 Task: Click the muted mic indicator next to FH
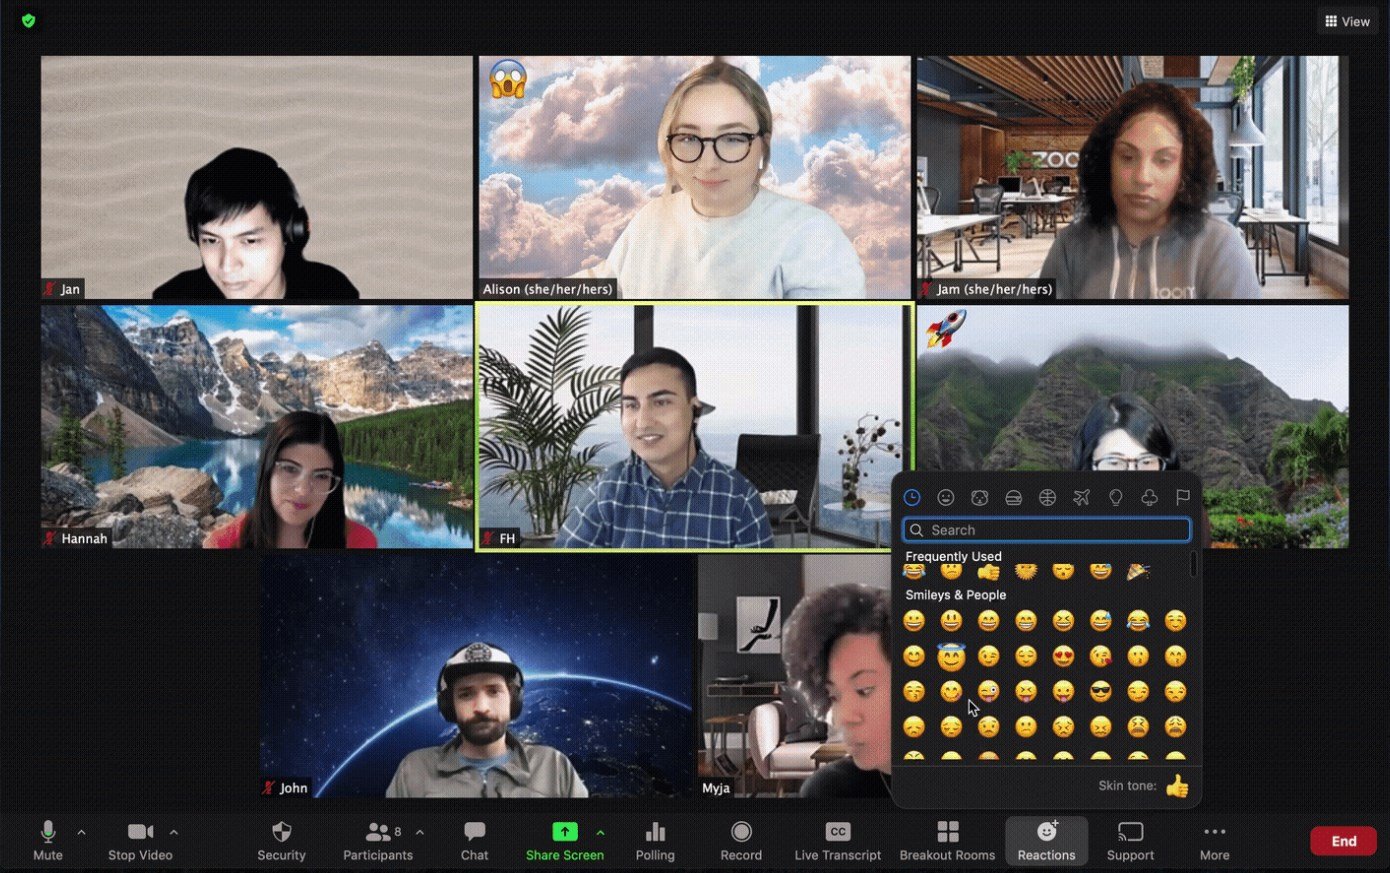pyautogui.click(x=489, y=538)
